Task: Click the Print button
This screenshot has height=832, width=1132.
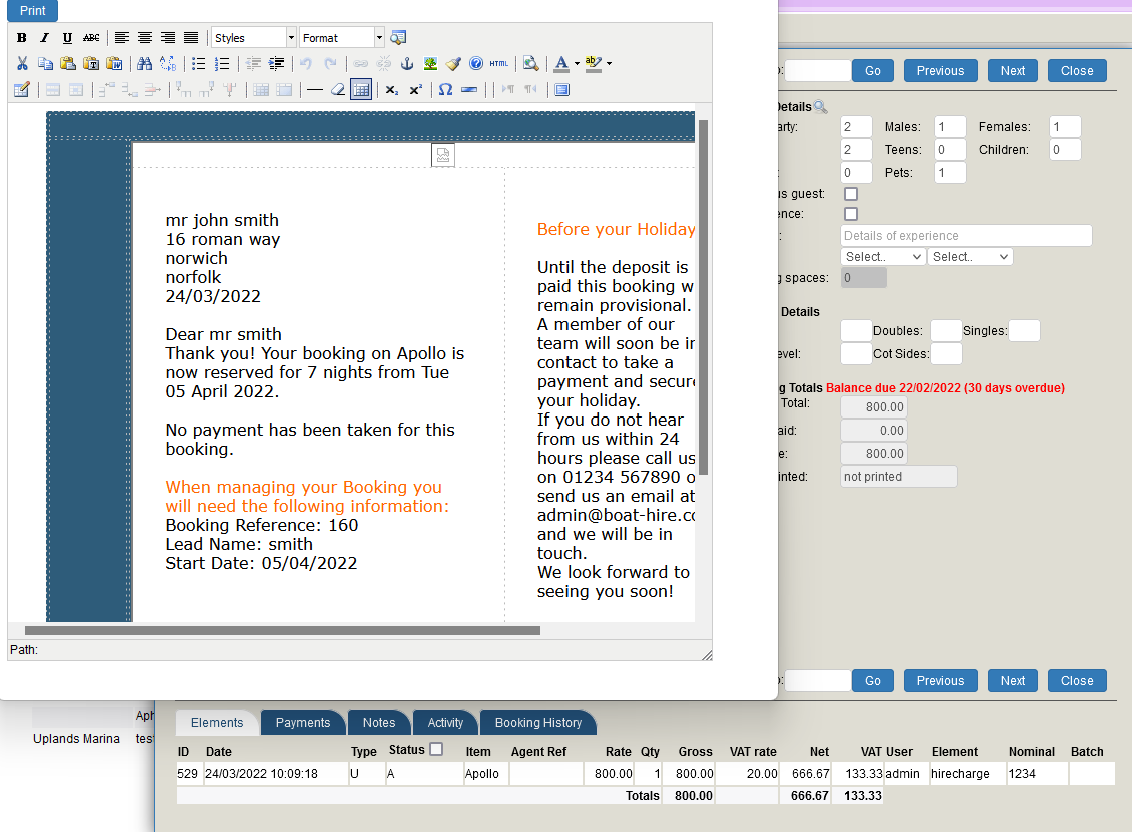Action: [33, 11]
